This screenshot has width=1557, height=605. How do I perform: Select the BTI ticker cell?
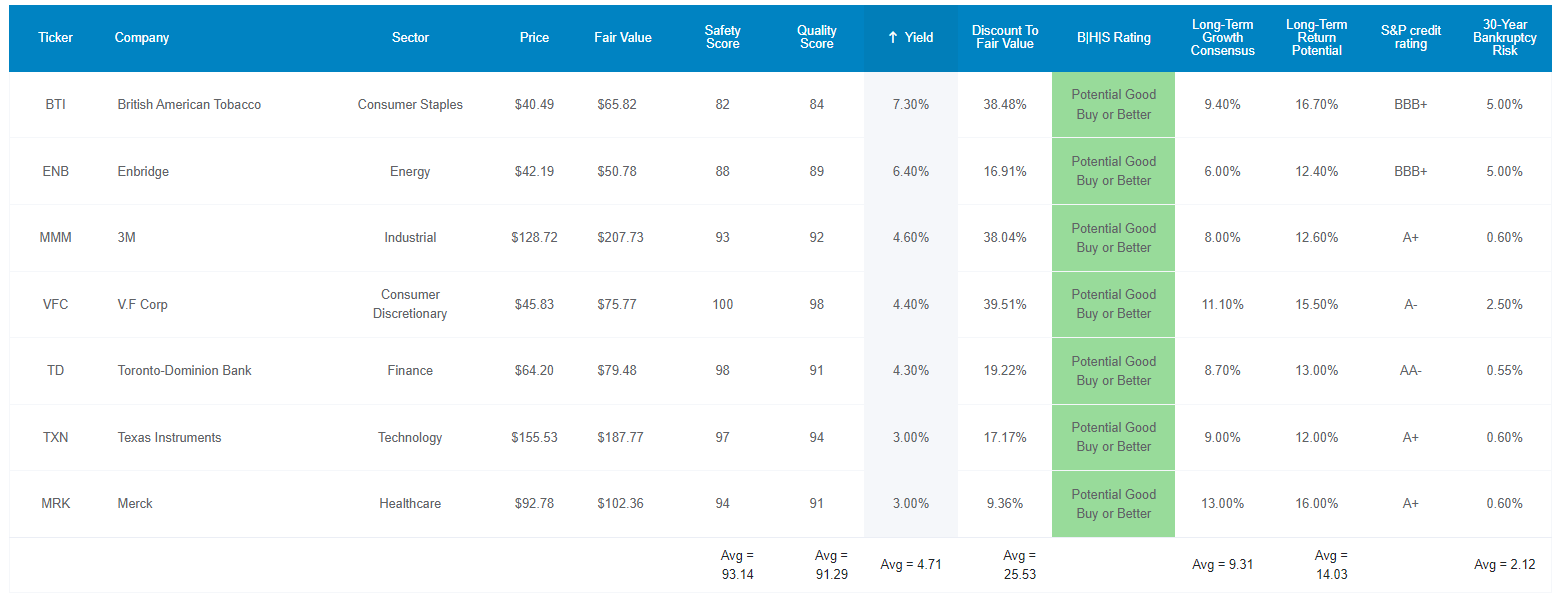click(x=56, y=105)
